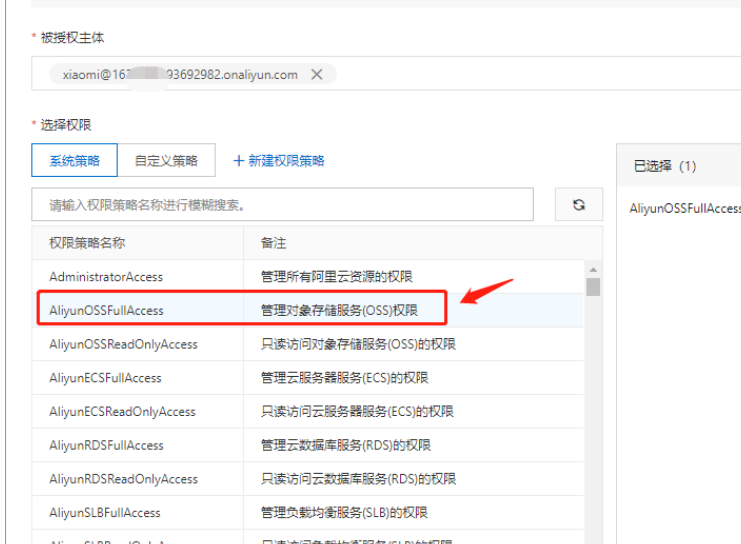This screenshot has width=741, height=544.
Task: Click the 管理负载均衡服务(SLB)的权限 description
Action: [x=345, y=512]
